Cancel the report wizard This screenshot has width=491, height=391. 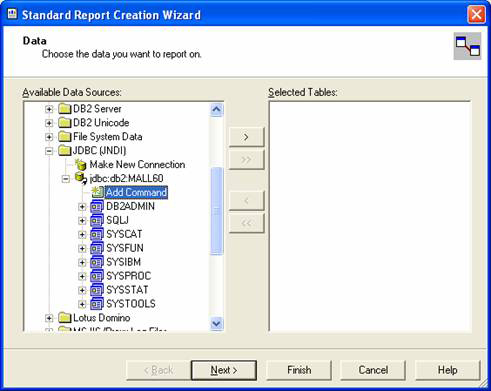[x=373, y=370]
